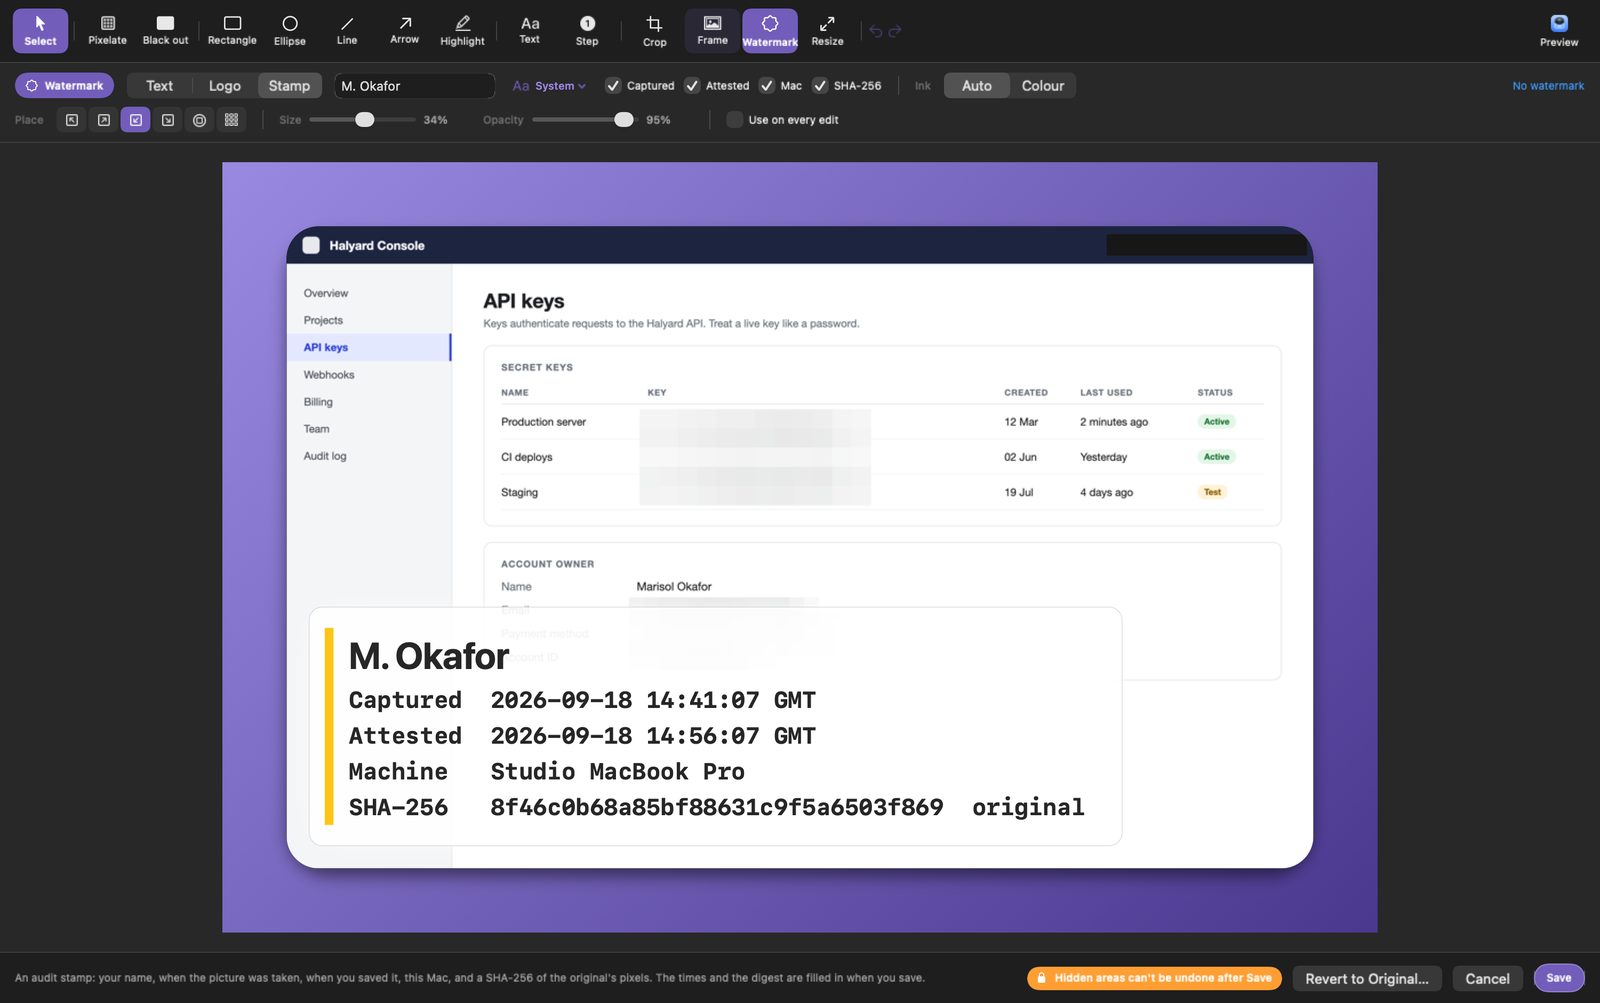
Task: Adjust the watermark Opacity slider
Action: 583,120
